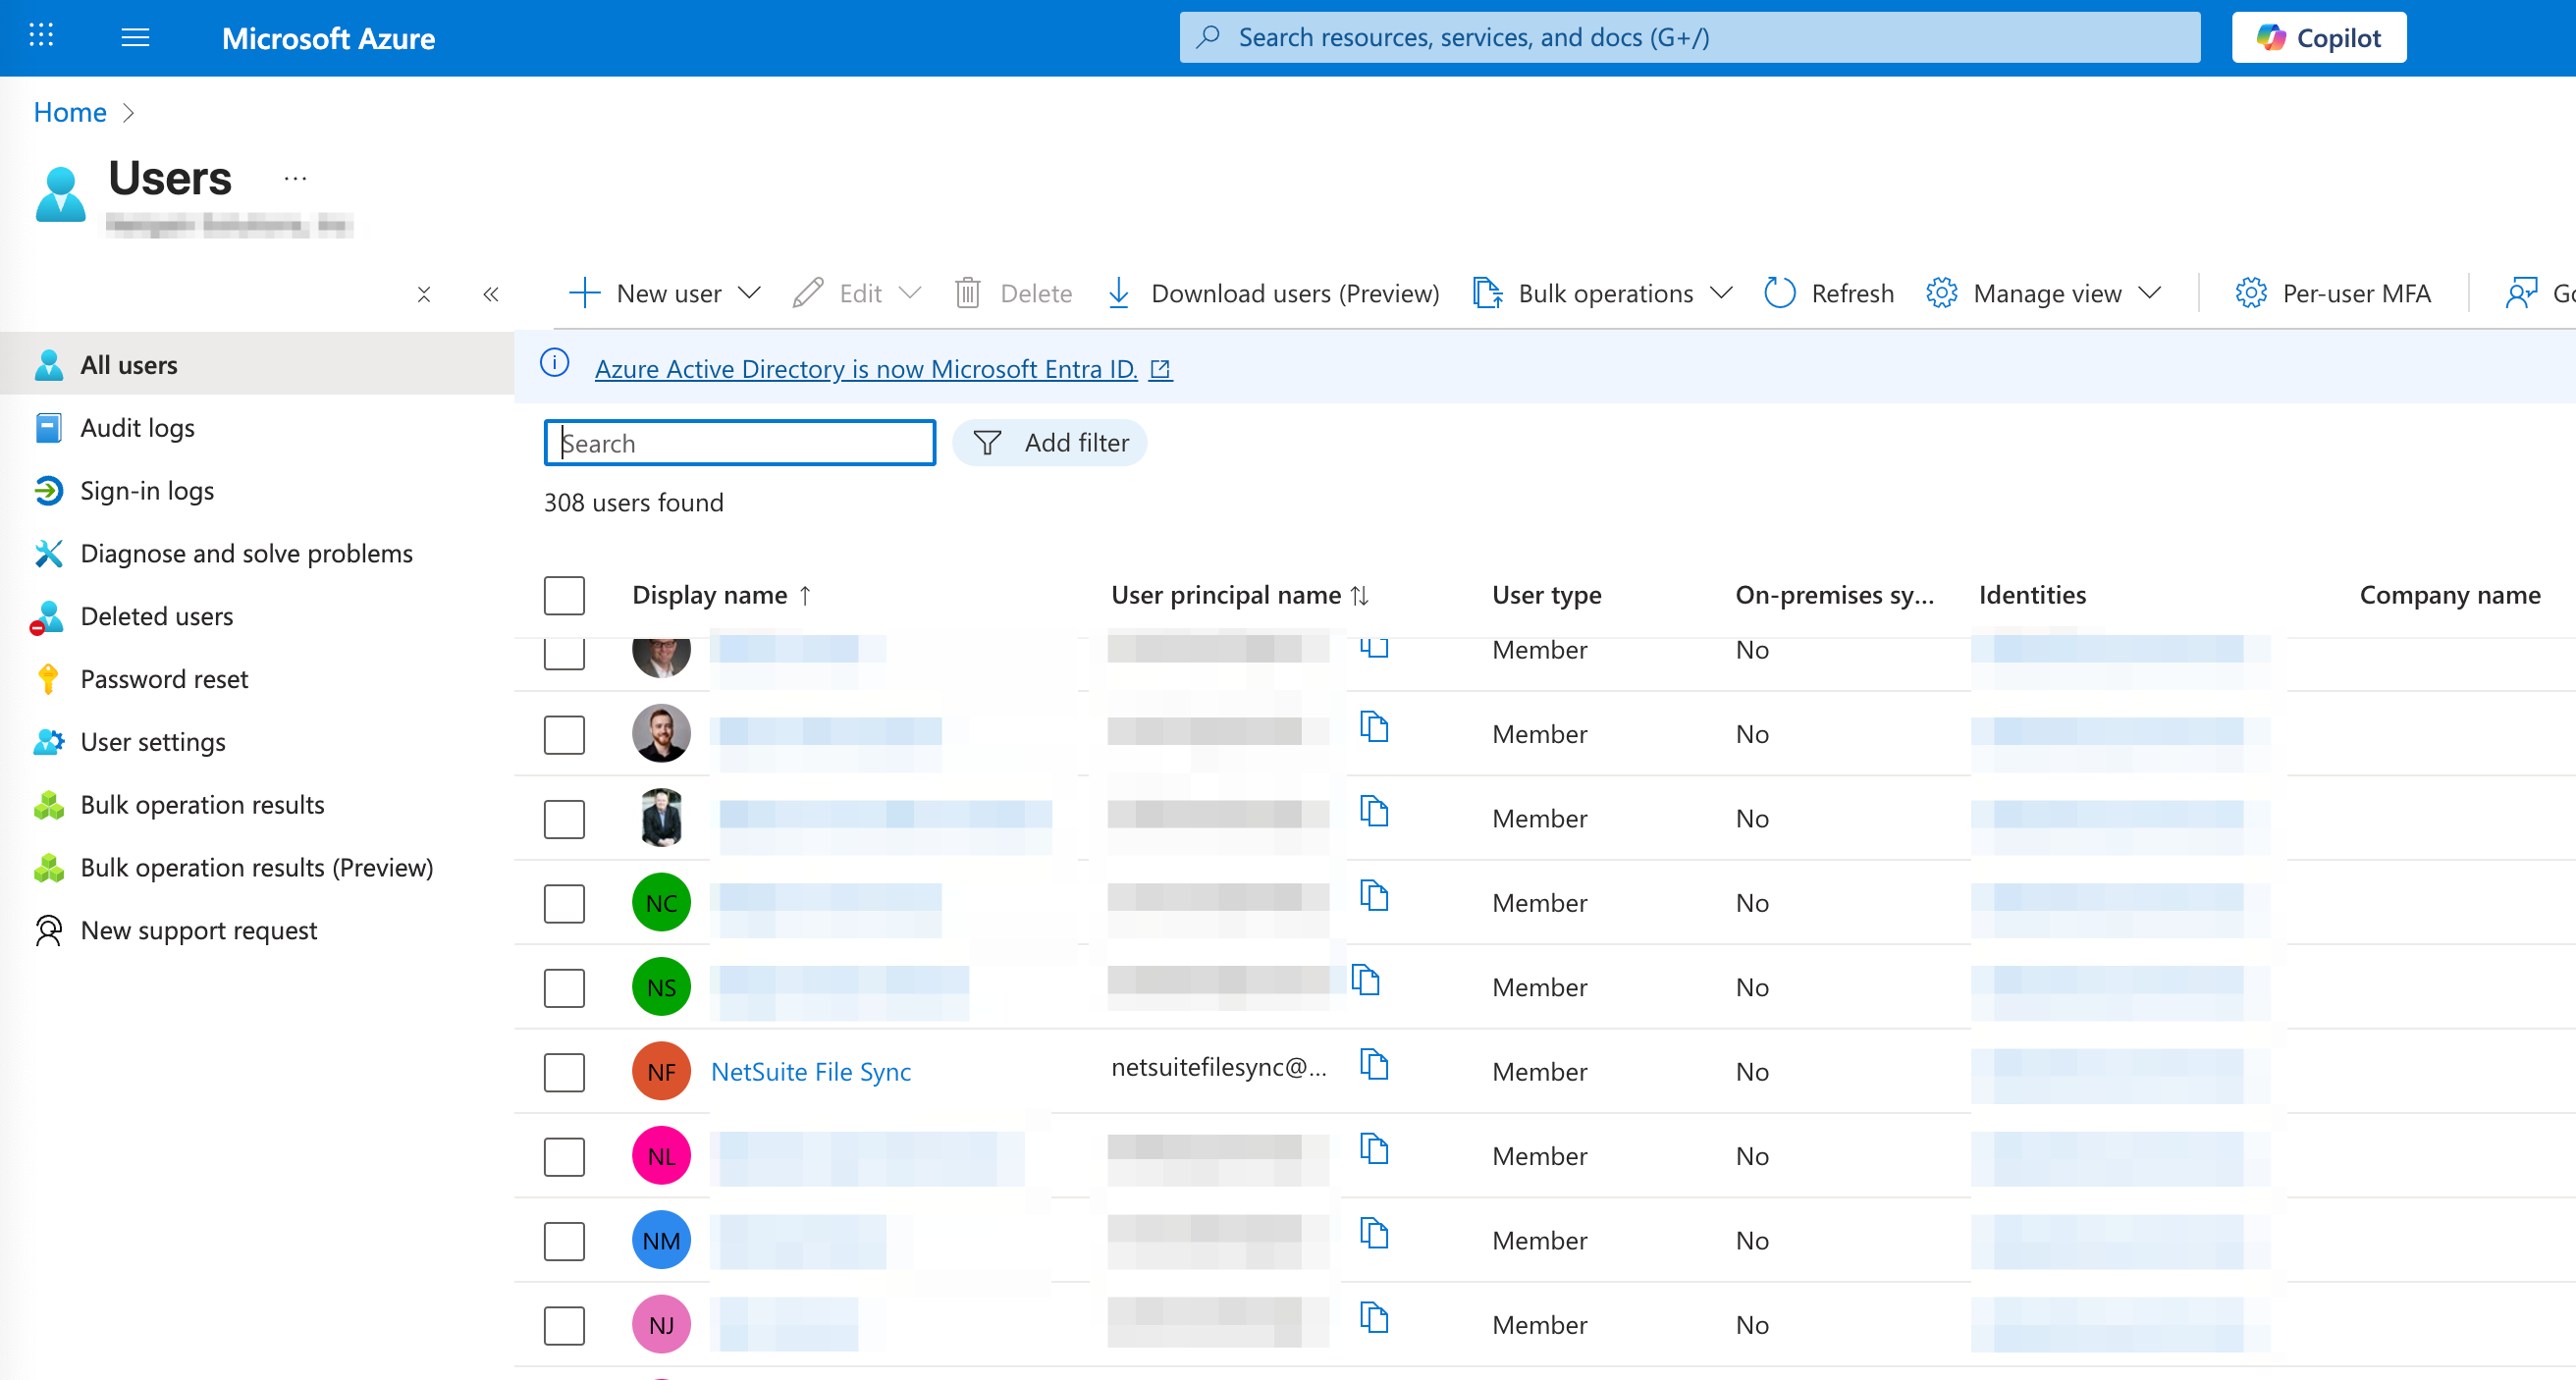This screenshot has width=2576, height=1380.
Task: Open the Azure portal apps grid icon
Action: tap(41, 37)
